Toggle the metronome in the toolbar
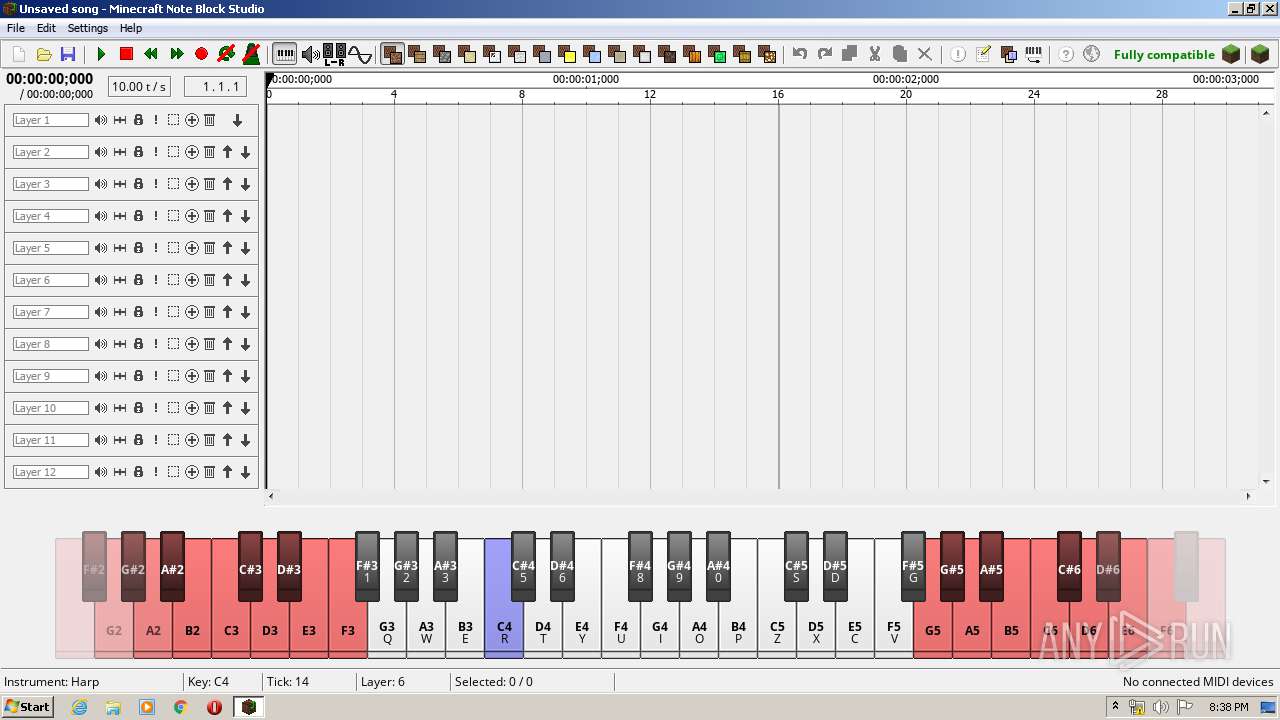Image resolution: width=1280 pixels, height=720 pixels. (x=251, y=54)
